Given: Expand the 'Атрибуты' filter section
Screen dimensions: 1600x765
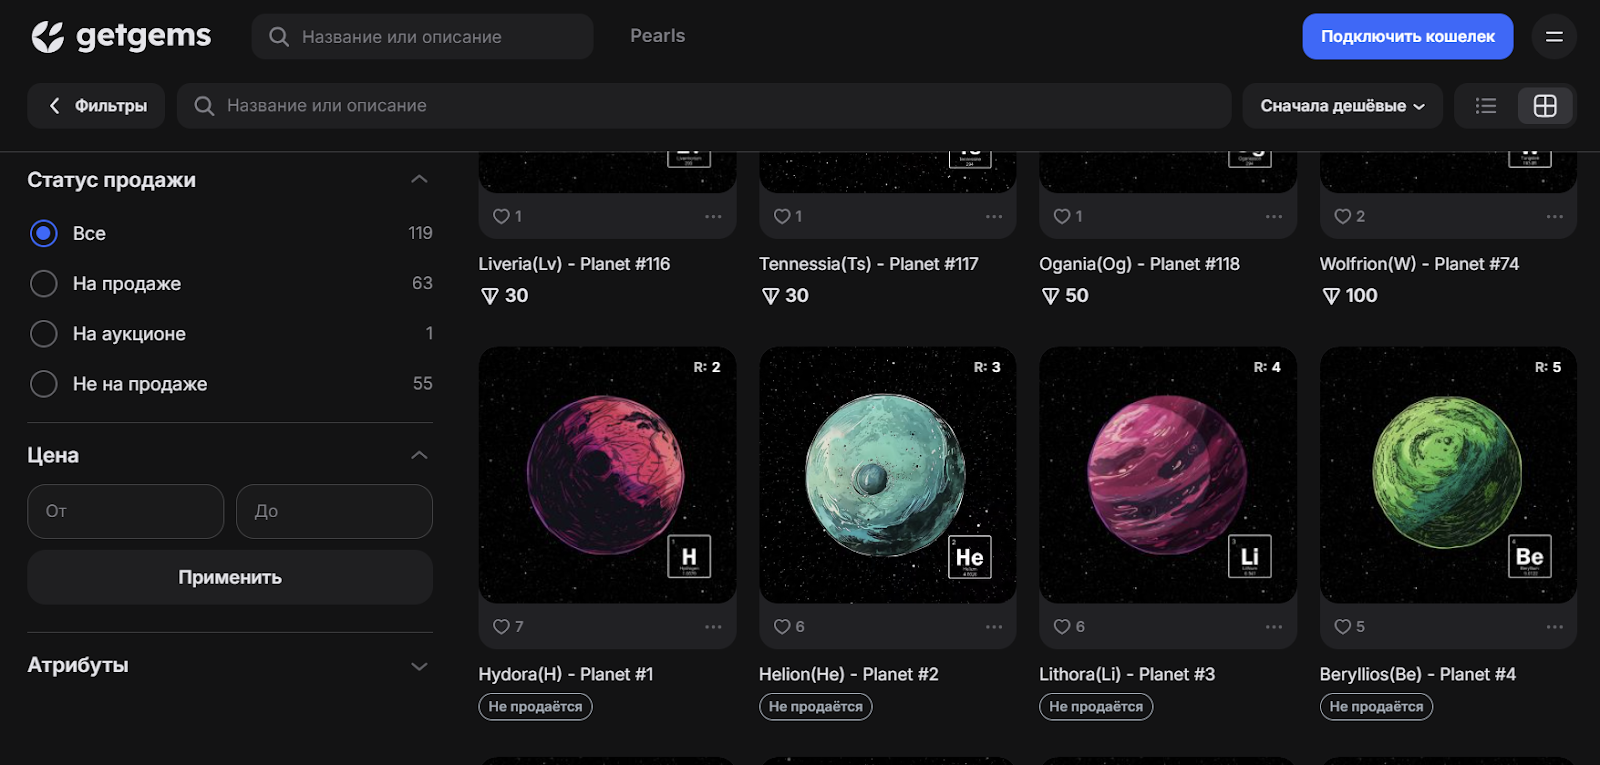Looking at the screenshot, I should point(420,666).
